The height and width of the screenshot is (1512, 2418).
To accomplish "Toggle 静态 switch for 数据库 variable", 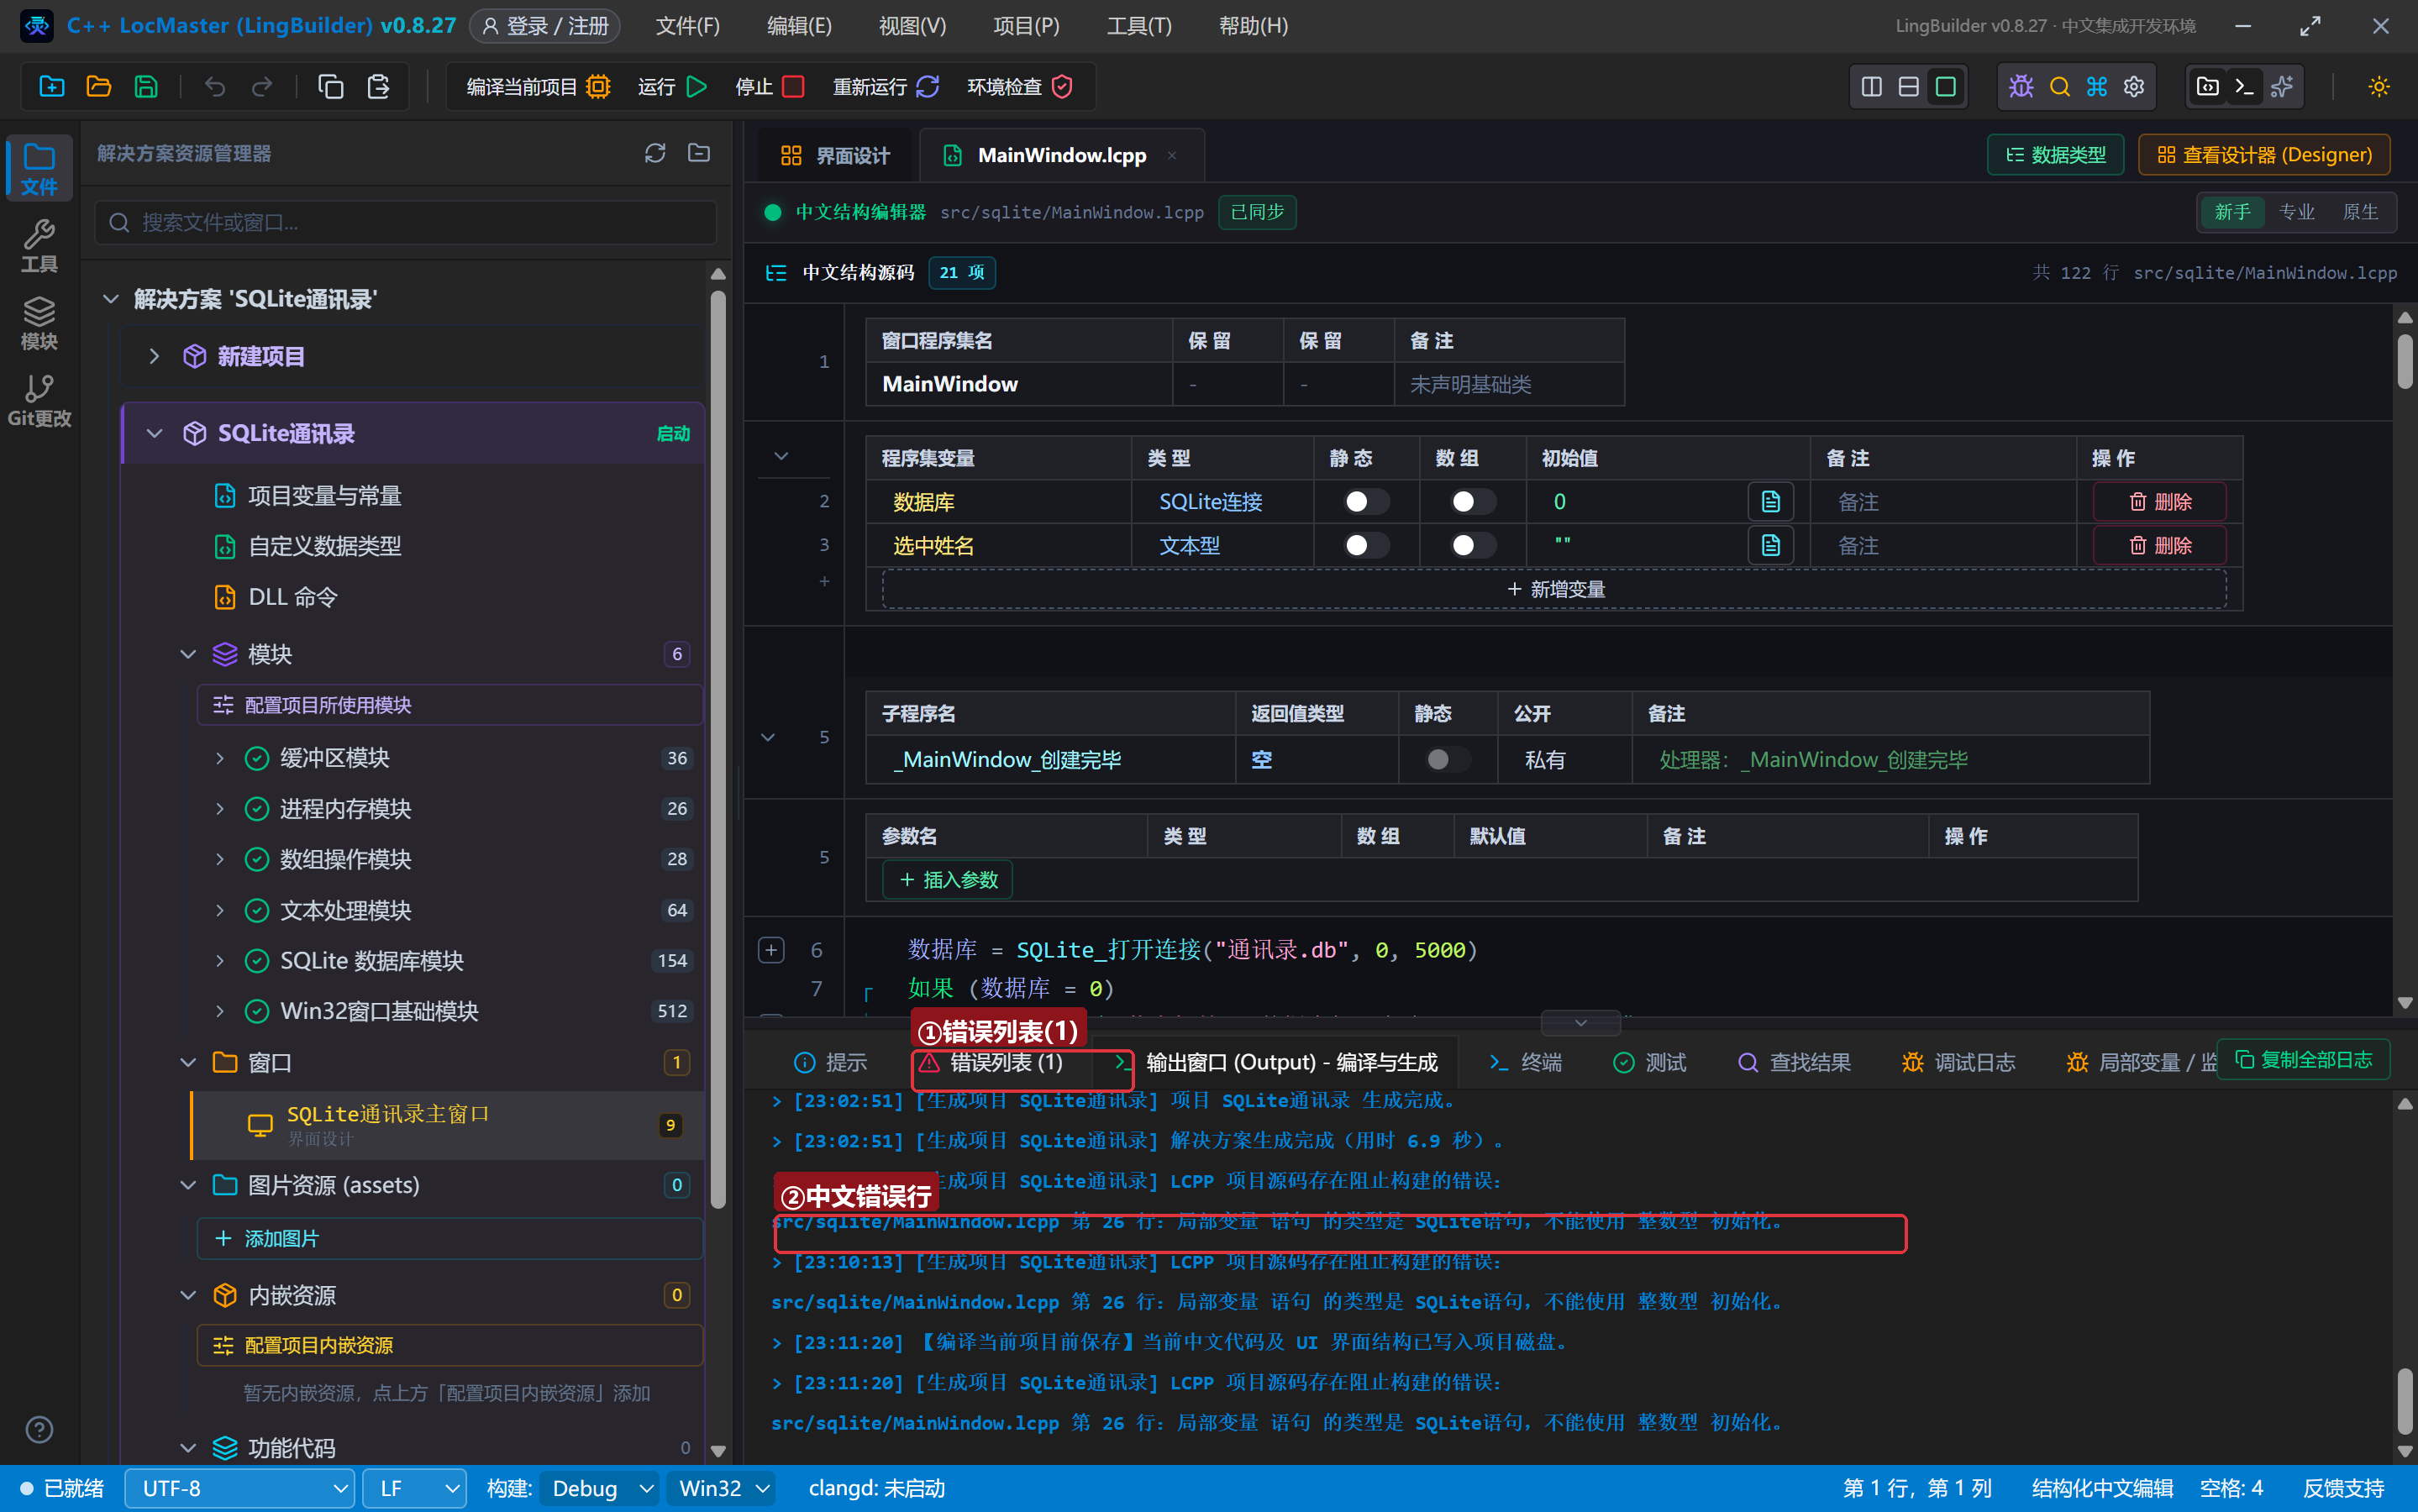I will point(1366,502).
